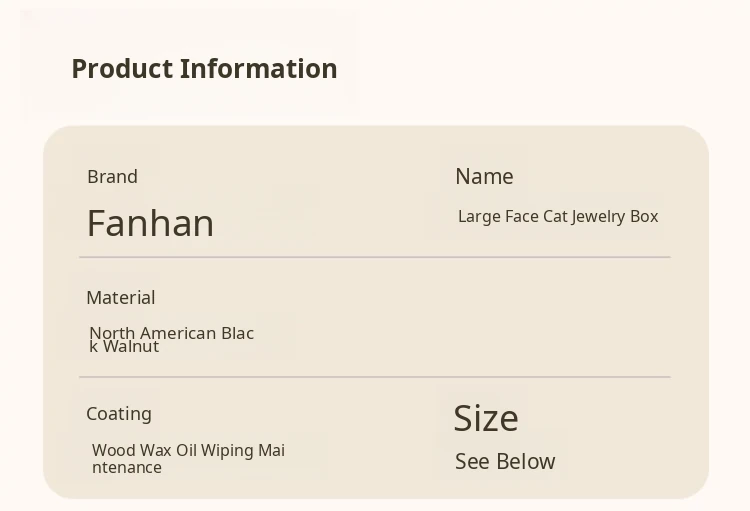Click the divider line below Fanhan
The height and width of the screenshot is (511, 750).
[x=374, y=257]
